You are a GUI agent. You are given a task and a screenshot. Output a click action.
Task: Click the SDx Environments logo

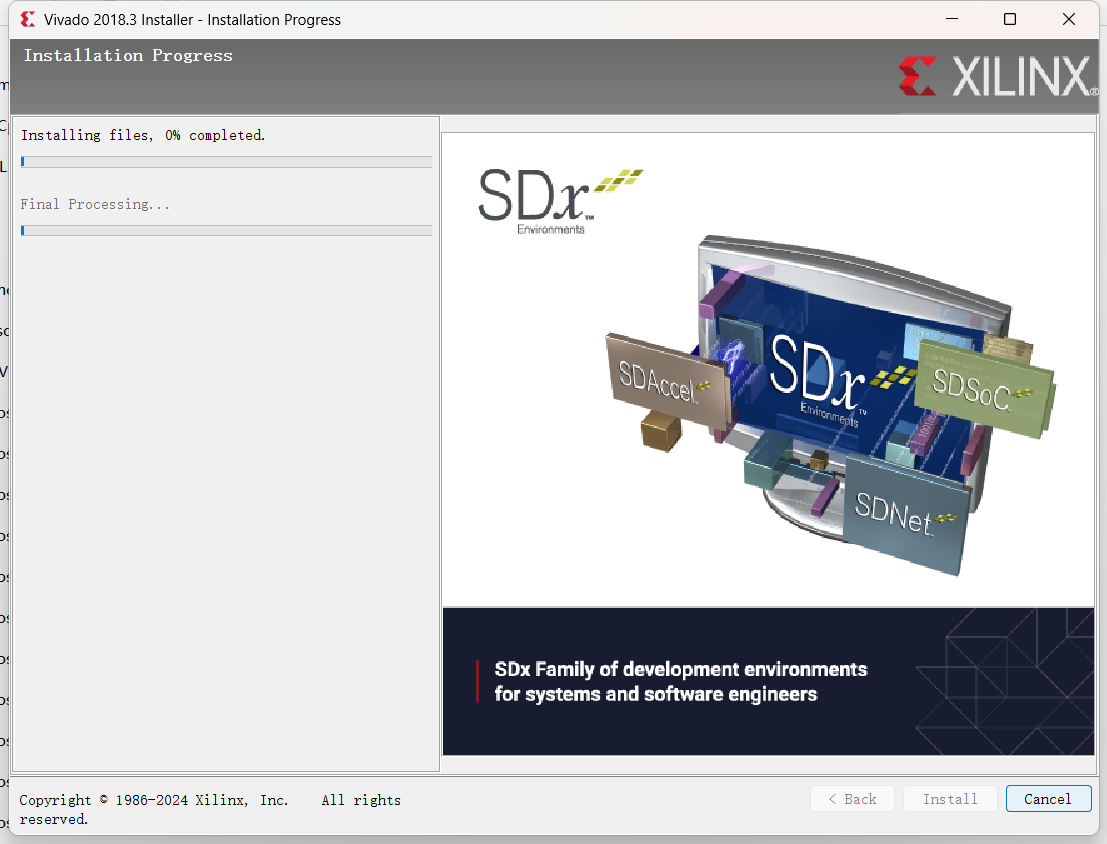tap(560, 201)
